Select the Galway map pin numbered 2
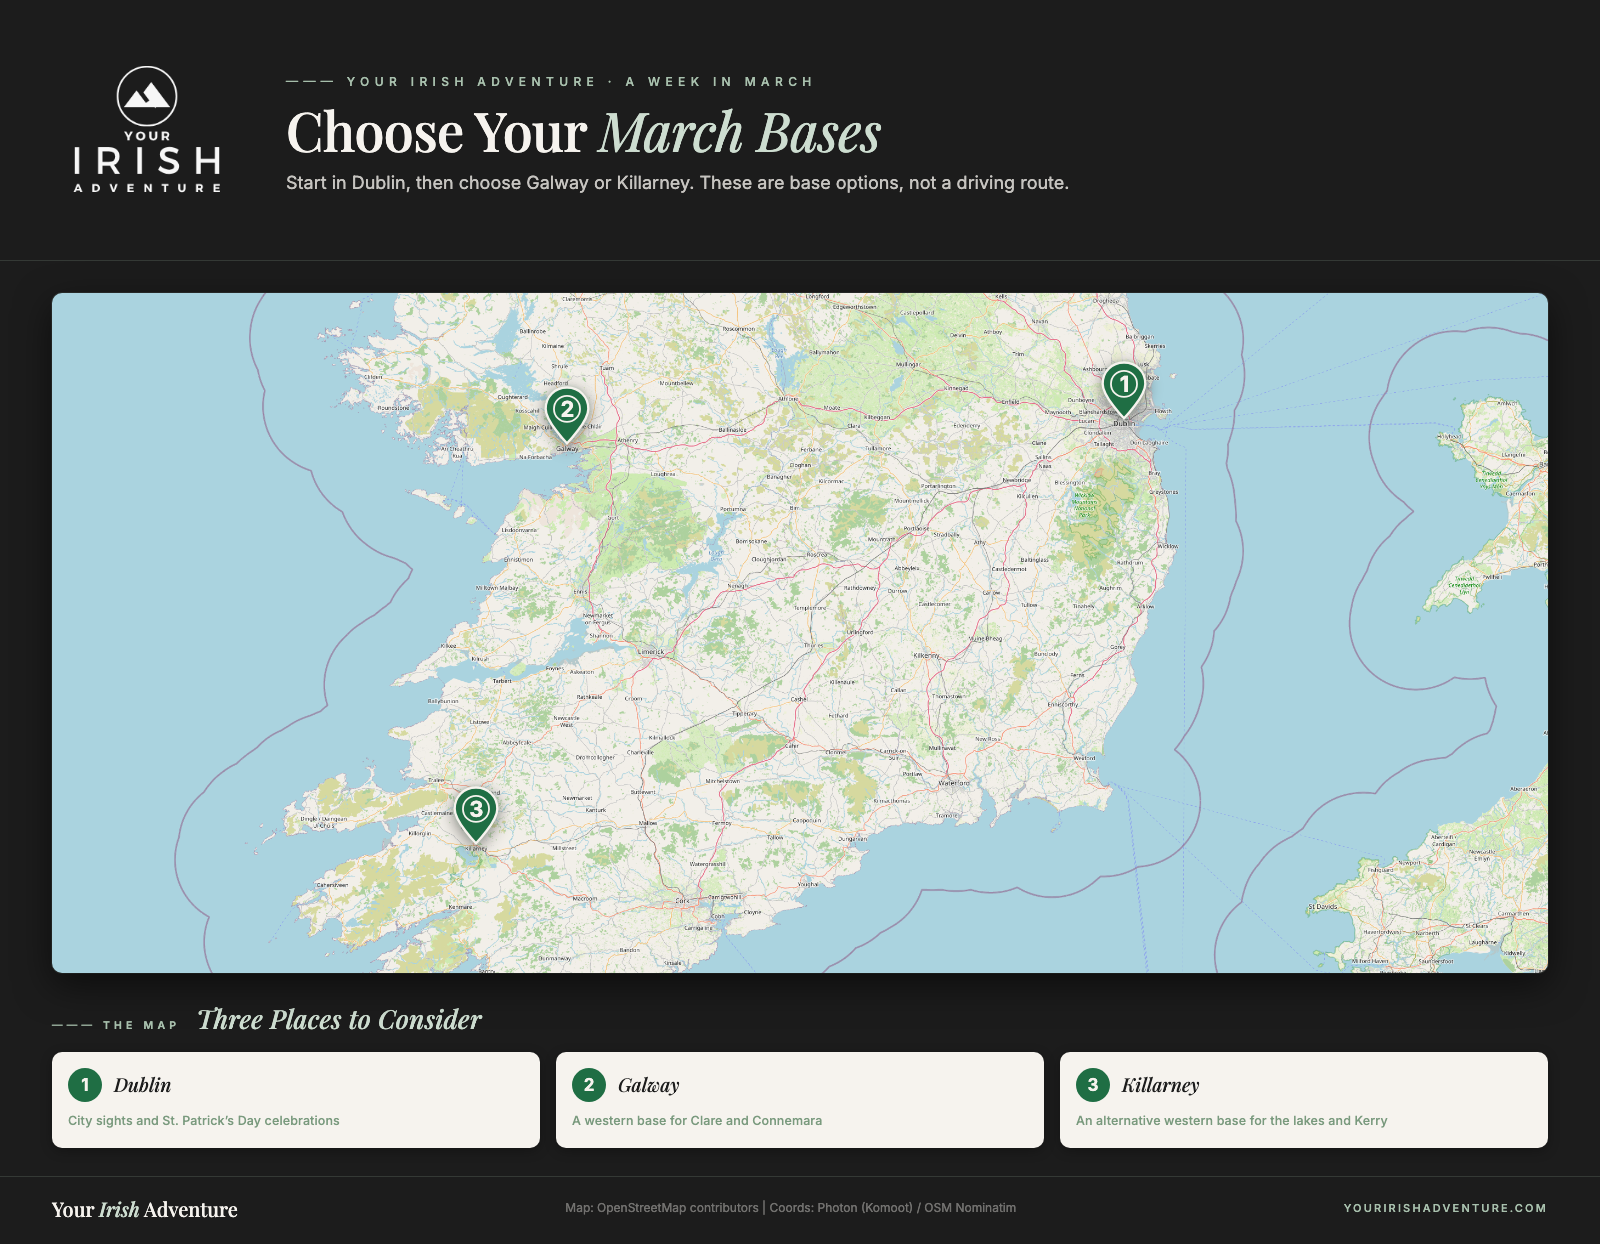This screenshot has width=1600, height=1244. click(567, 414)
